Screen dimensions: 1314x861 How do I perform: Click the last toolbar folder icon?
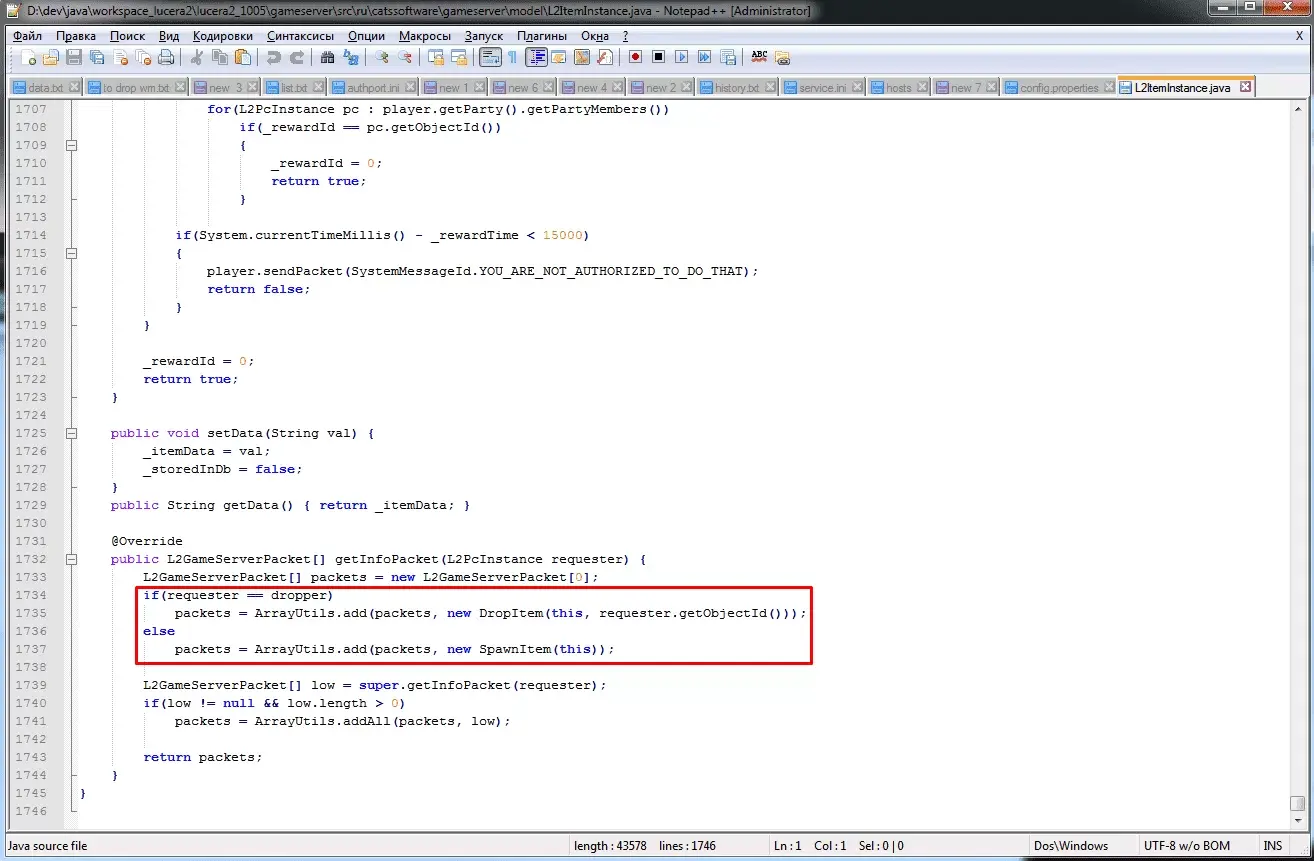(782, 57)
